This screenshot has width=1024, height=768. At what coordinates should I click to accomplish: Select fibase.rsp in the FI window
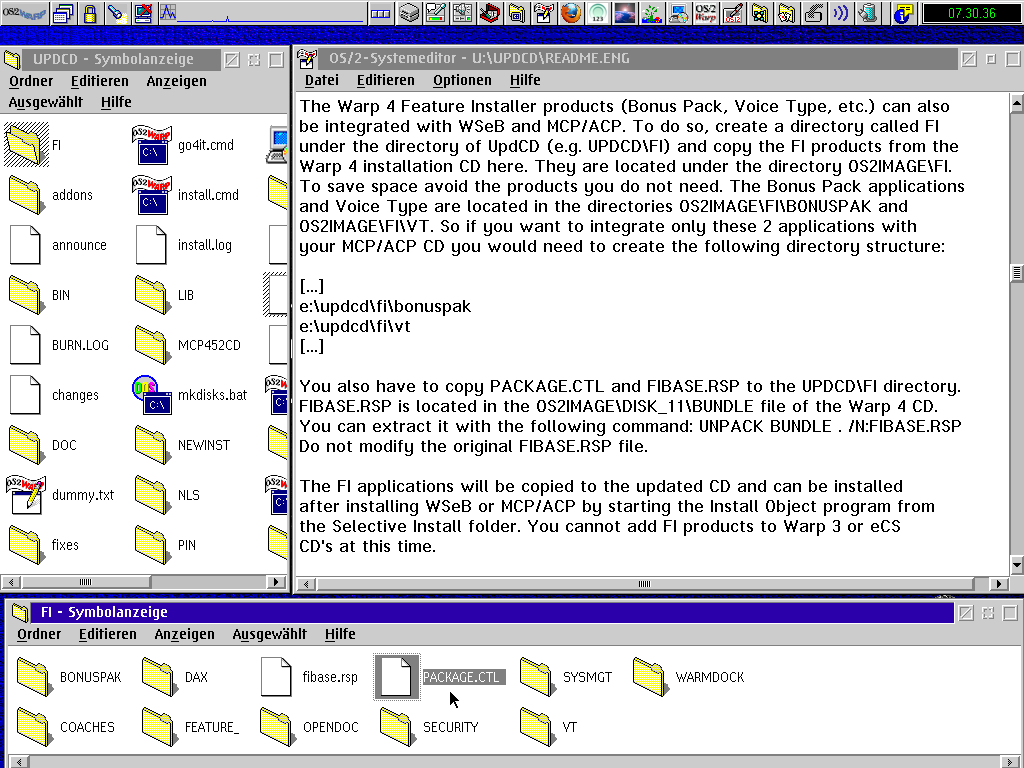276,677
